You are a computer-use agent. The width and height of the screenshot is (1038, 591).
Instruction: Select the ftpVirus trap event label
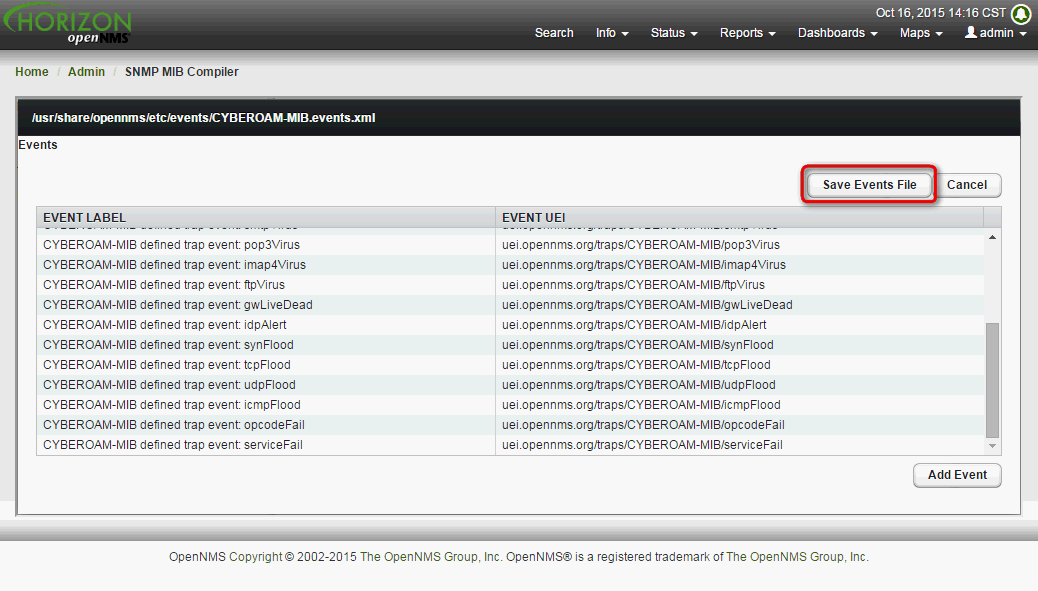pyautogui.click(x=164, y=285)
